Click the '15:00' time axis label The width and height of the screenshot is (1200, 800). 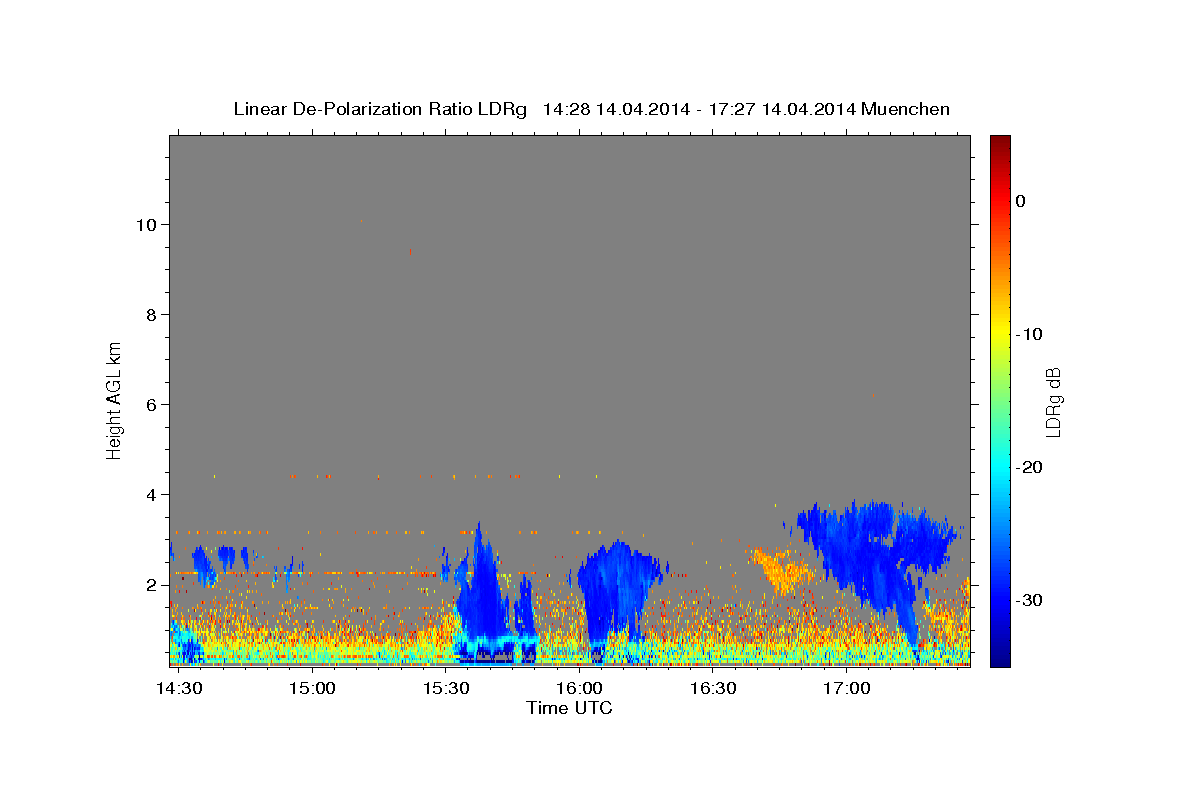pos(313,689)
